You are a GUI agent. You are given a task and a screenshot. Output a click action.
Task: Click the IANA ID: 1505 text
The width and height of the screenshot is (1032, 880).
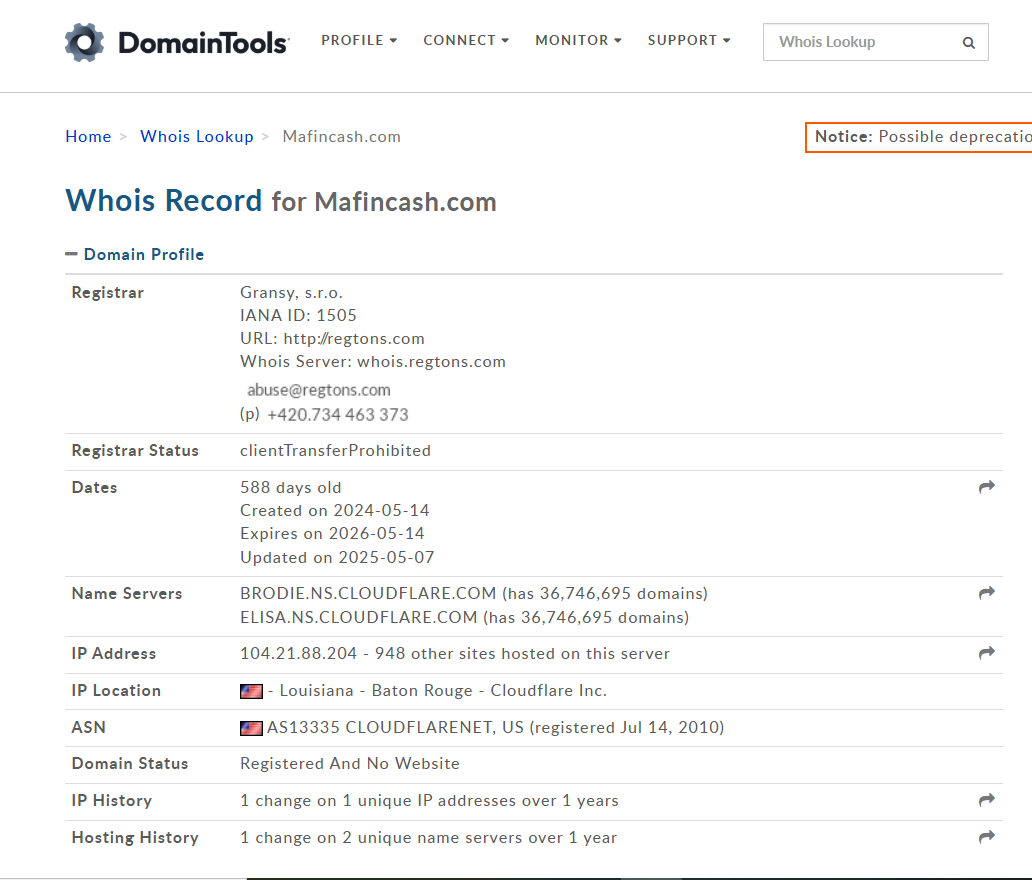298,315
